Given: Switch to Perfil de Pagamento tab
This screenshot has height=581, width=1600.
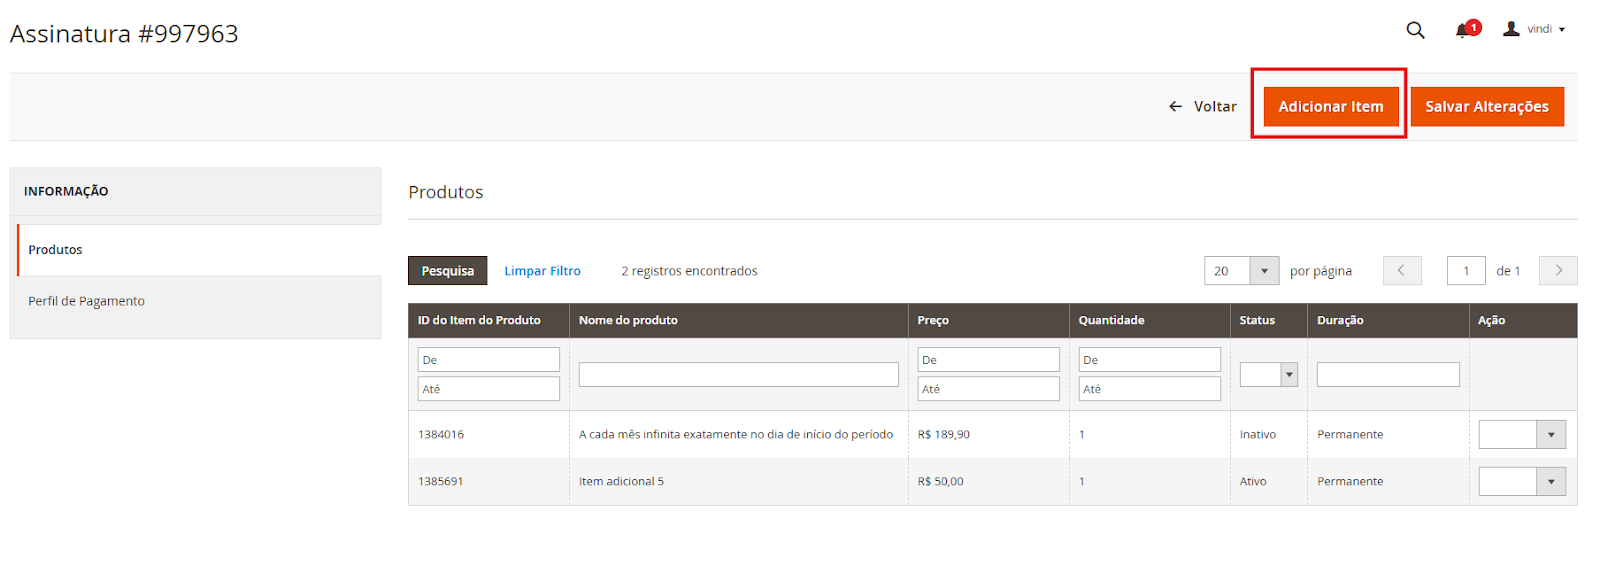Looking at the screenshot, I should pos(86,301).
